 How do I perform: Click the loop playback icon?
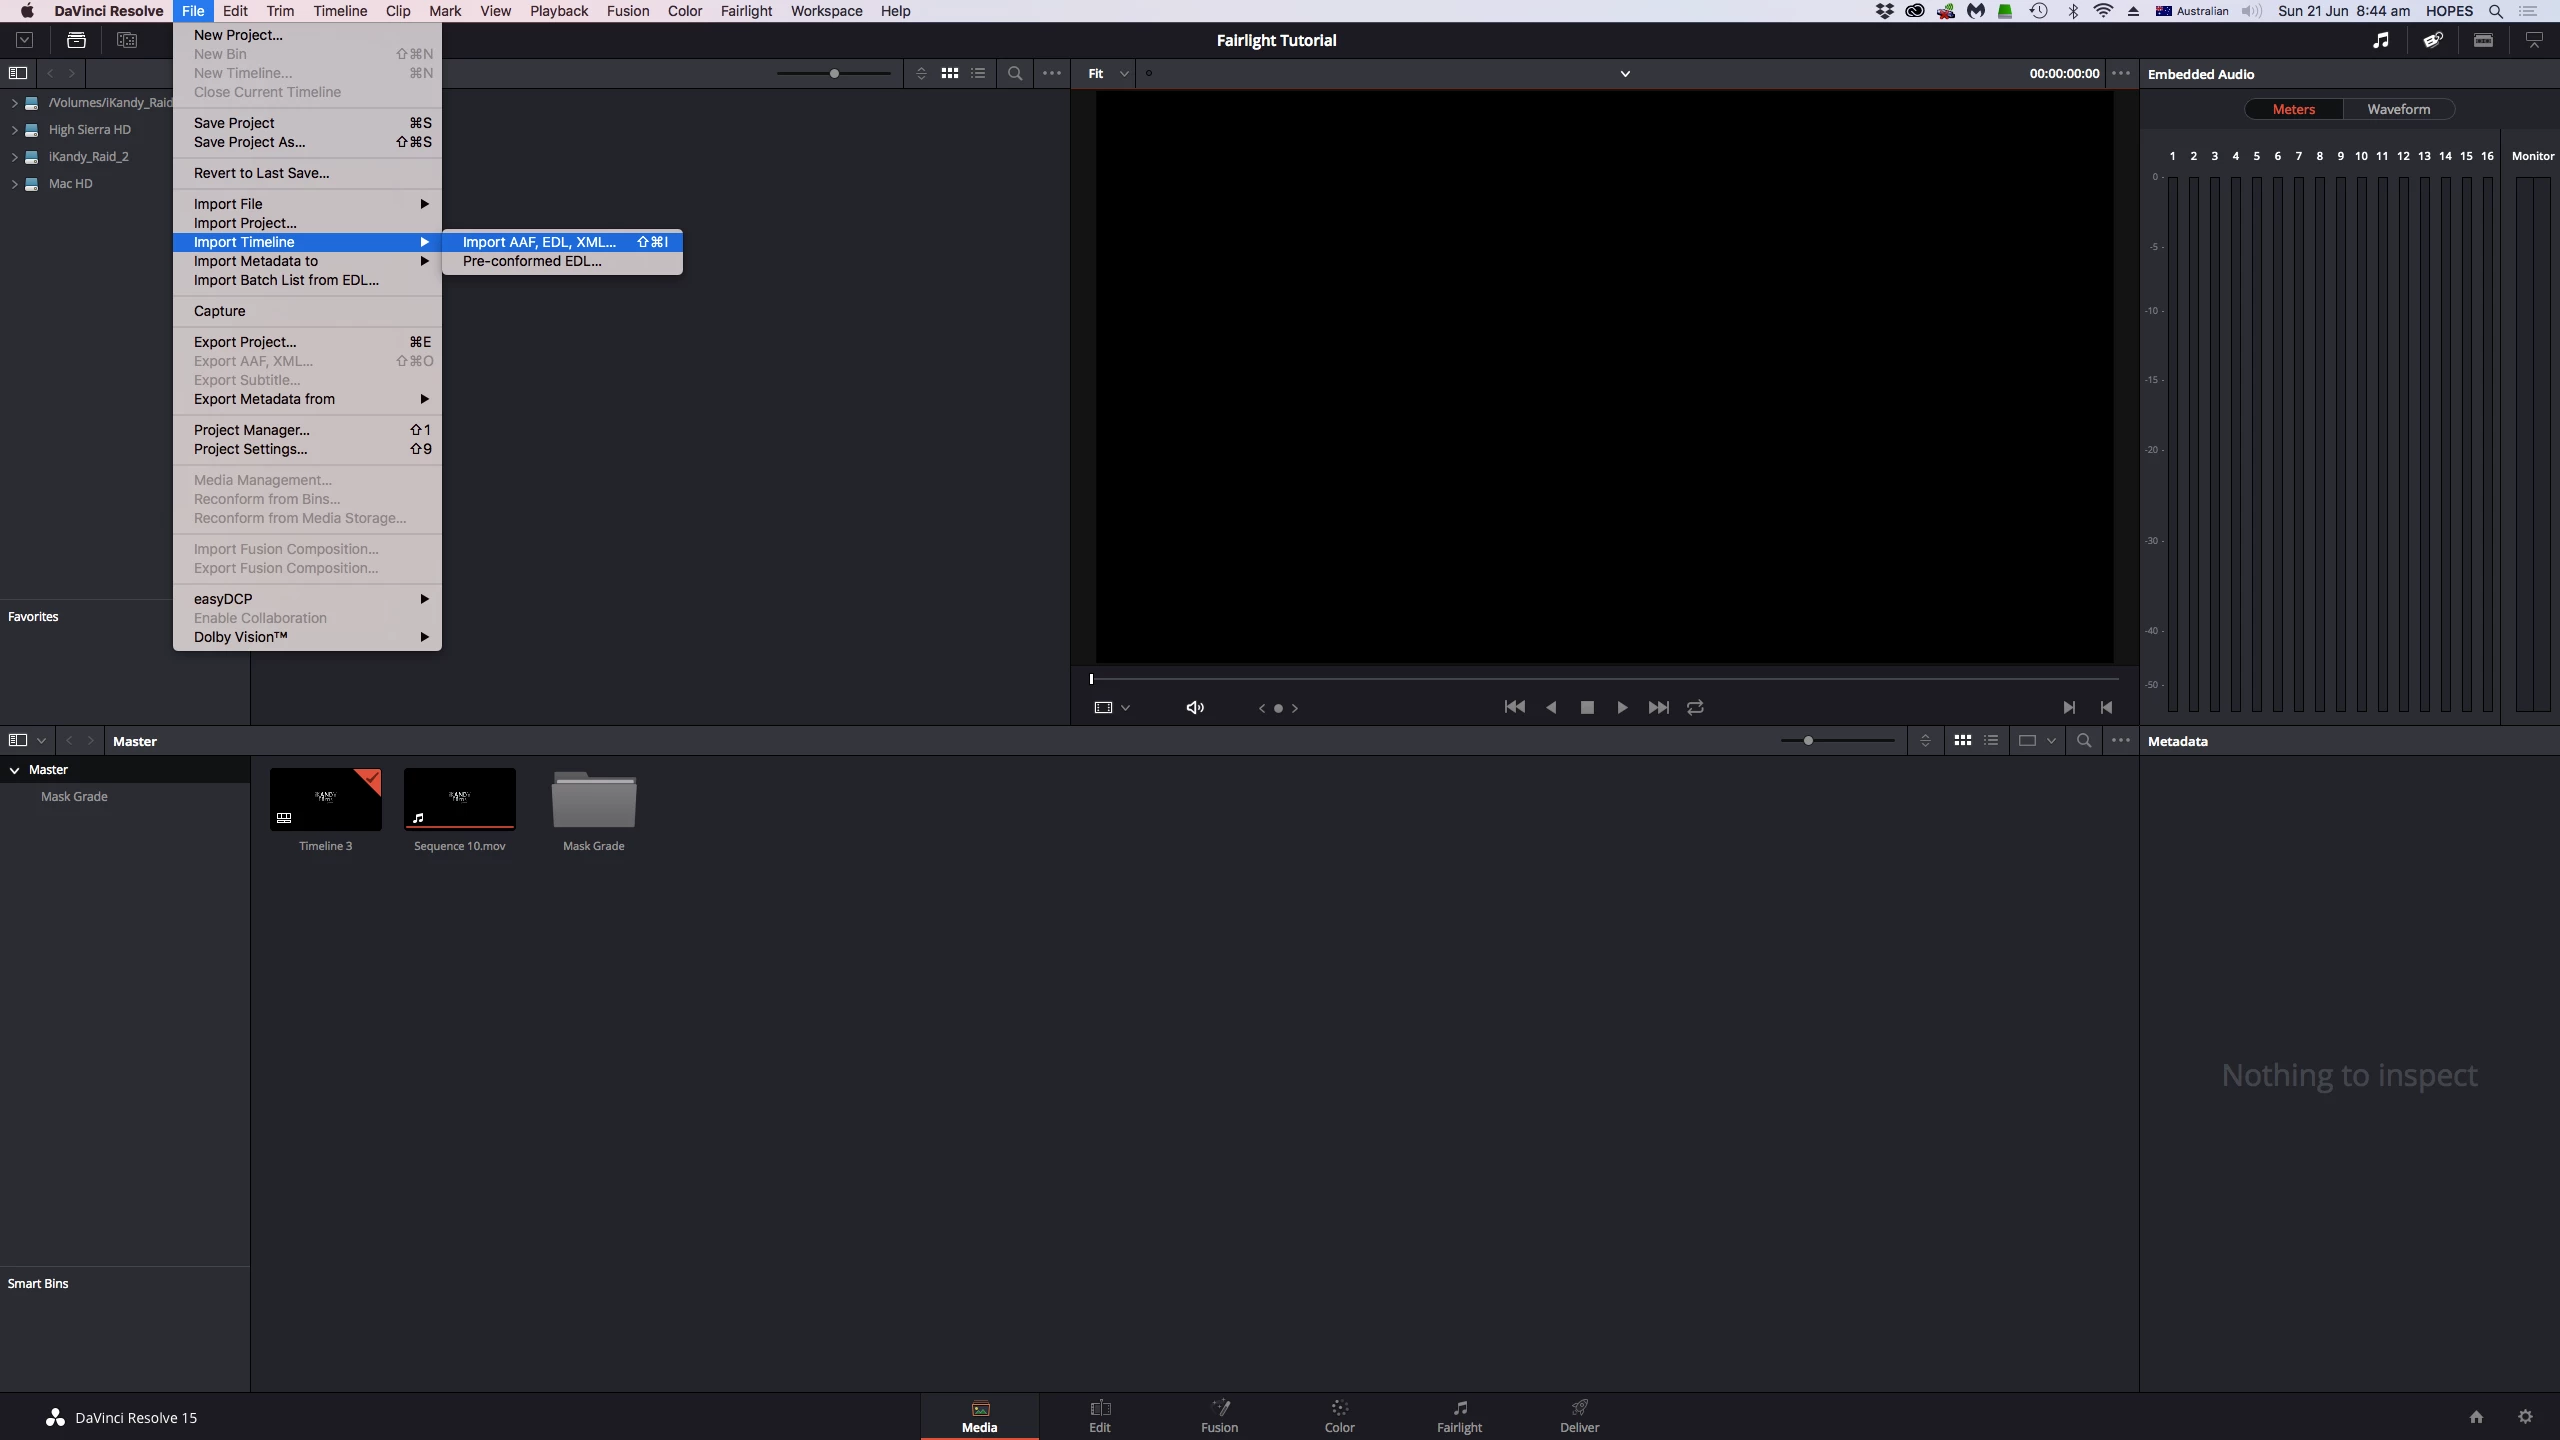(1695, 707)
